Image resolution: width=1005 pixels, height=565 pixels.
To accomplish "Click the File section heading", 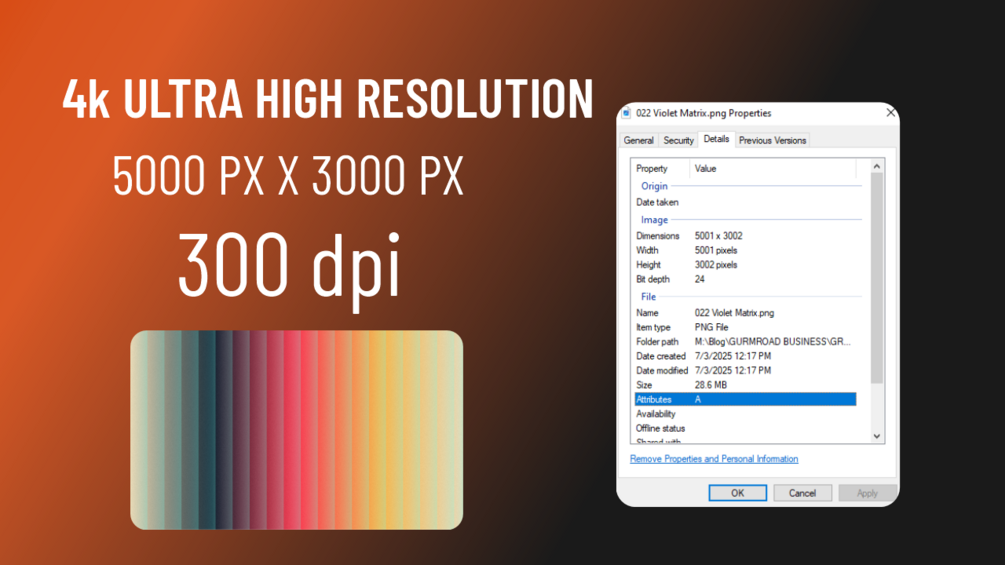I will (648, 297).
